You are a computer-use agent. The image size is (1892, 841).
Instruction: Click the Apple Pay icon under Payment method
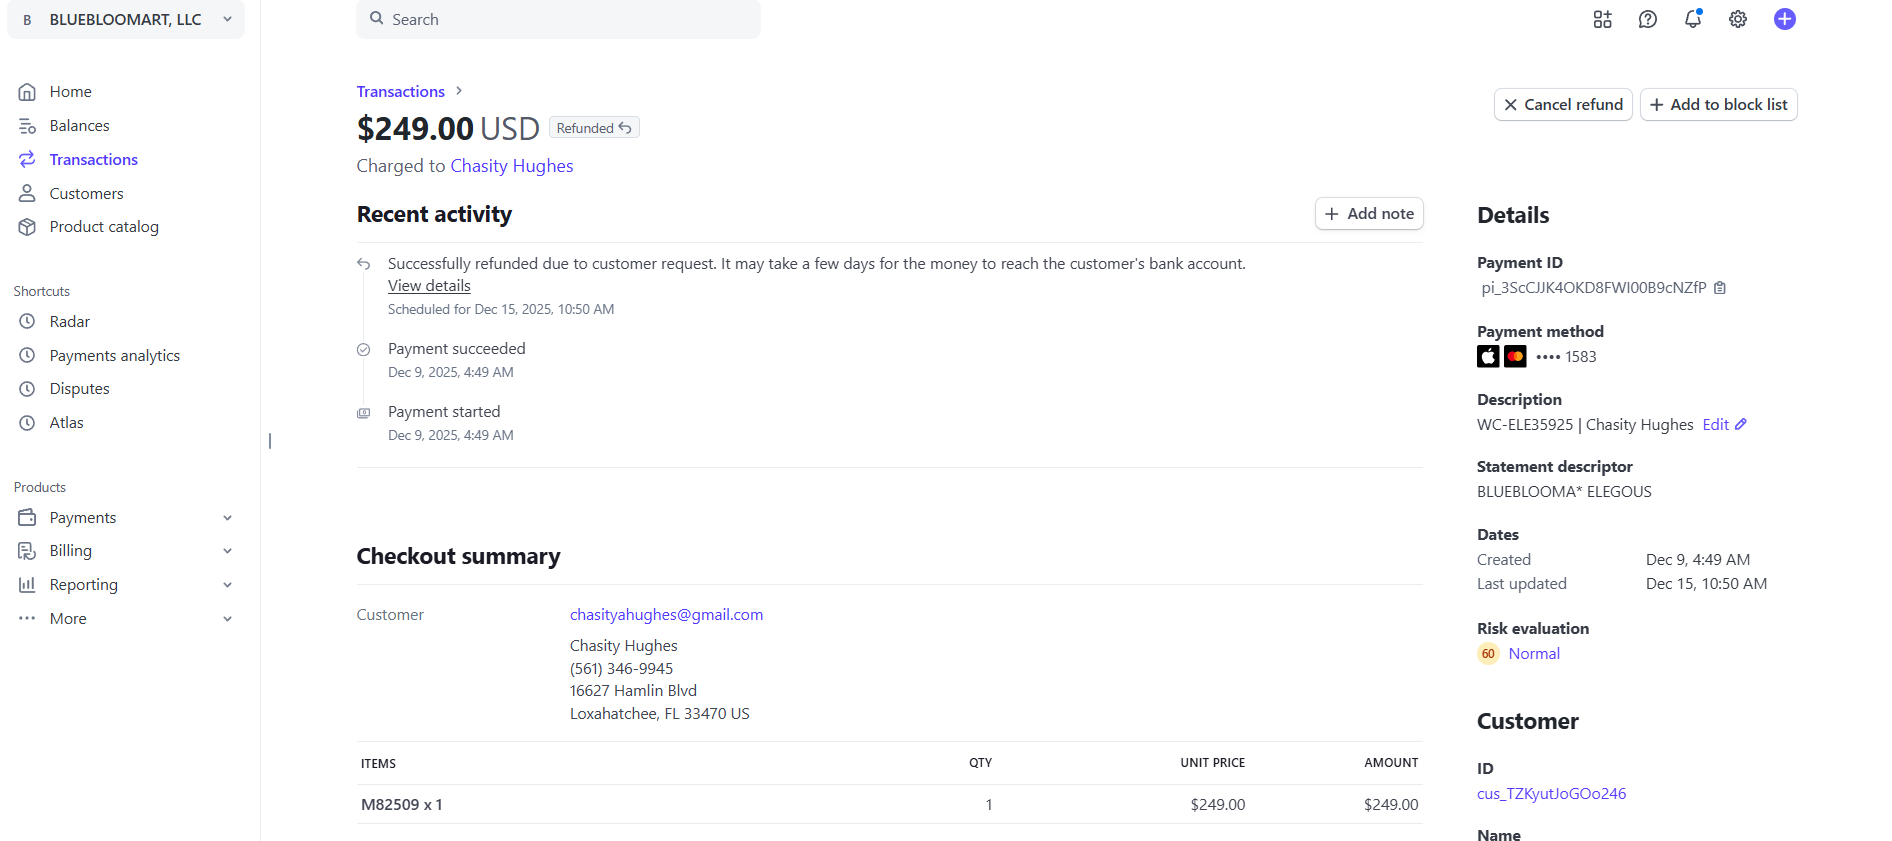click(x=1488, y=357)
